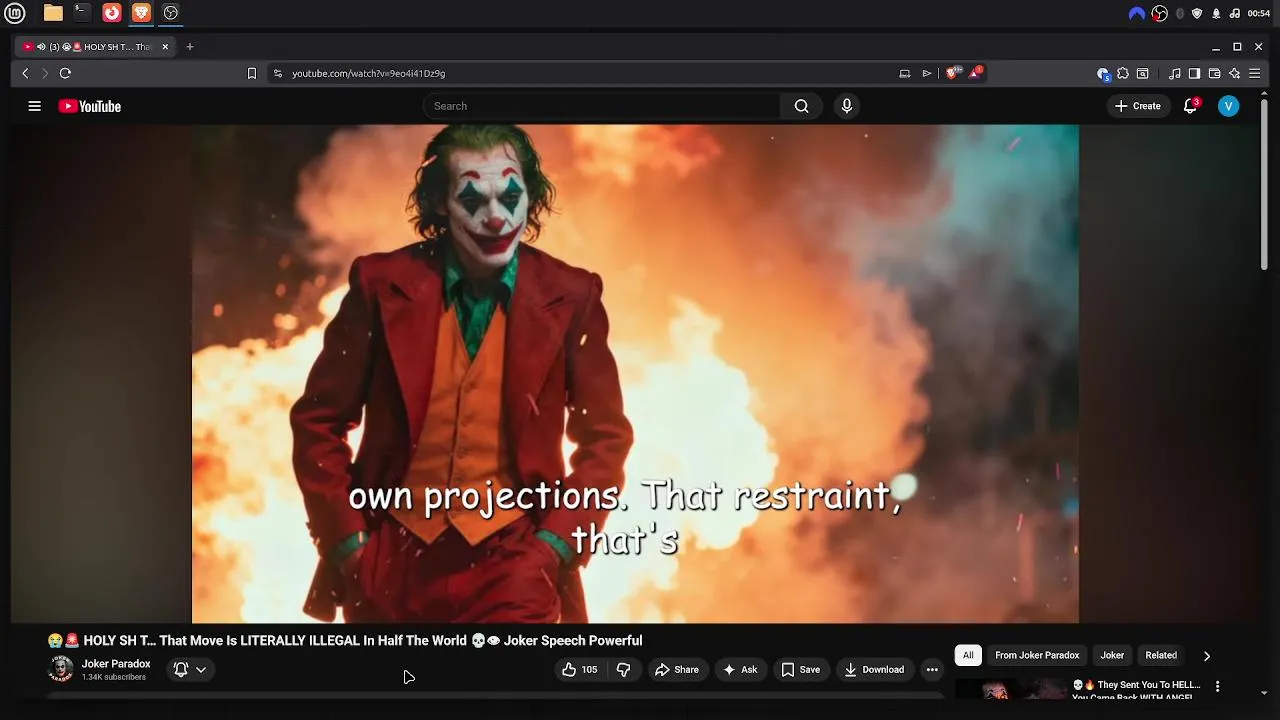Image resolution: width=1280 pixels, height=720 pixels.
Task: Start voice search with microphone icon
Action: pos(847,106)
